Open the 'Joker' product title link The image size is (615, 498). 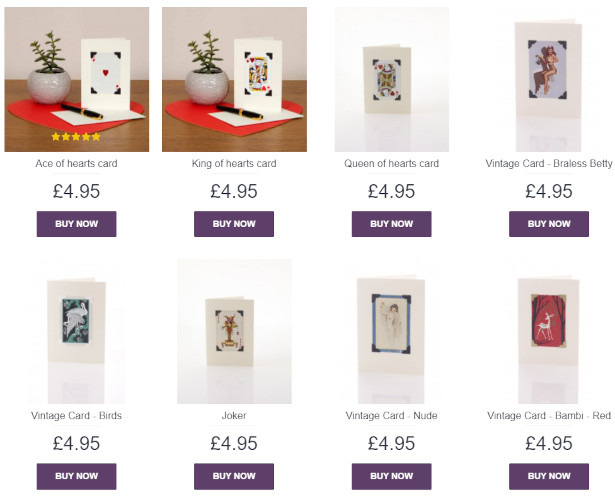(234, 416)
